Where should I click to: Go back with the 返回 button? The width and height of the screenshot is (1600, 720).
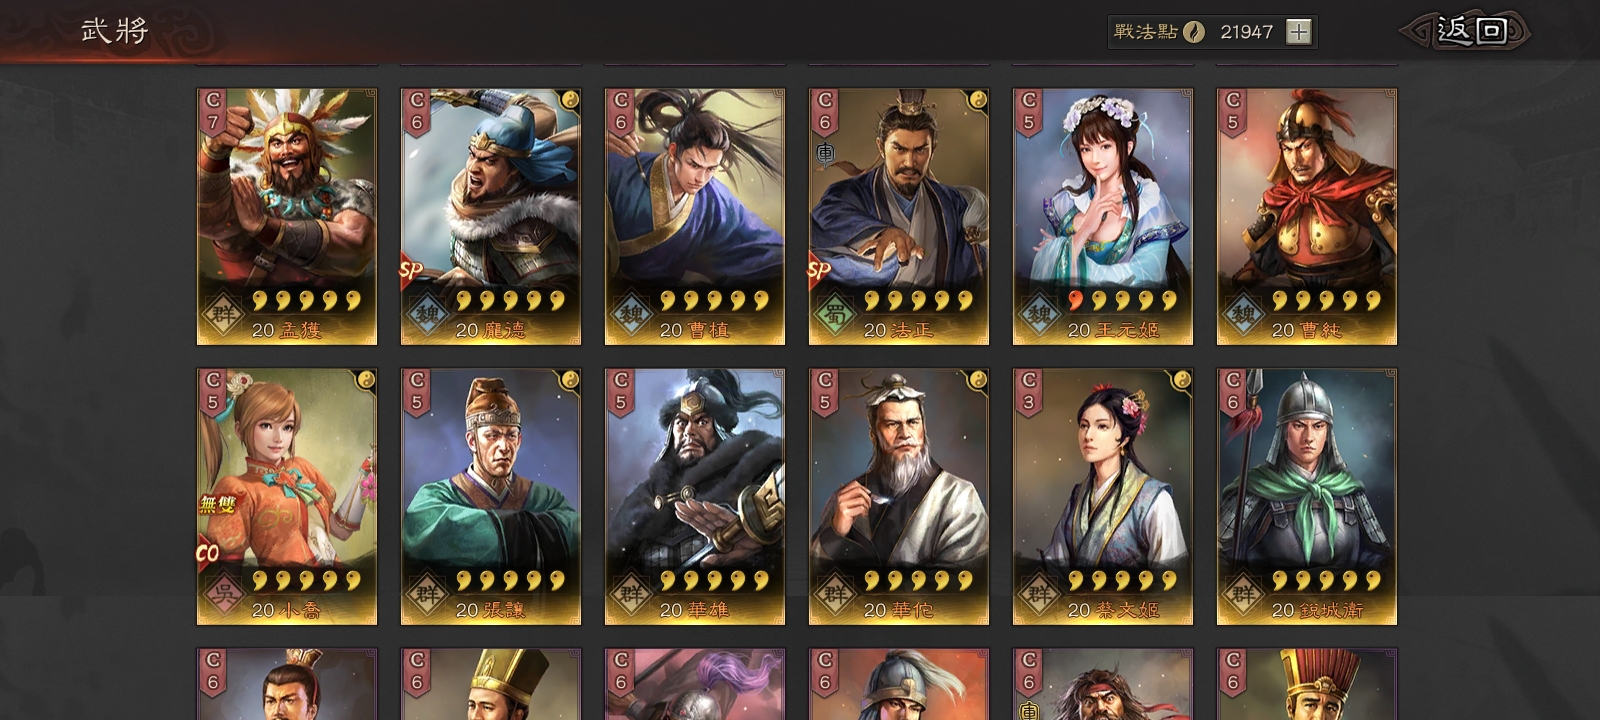[1466, 31]
